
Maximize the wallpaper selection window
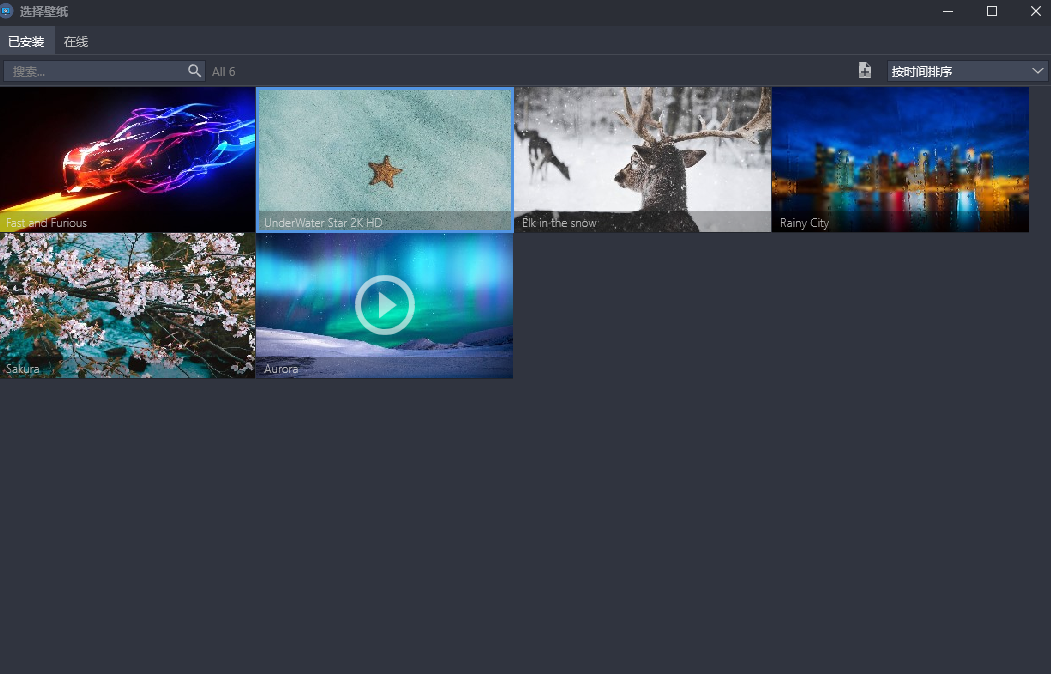992,11
